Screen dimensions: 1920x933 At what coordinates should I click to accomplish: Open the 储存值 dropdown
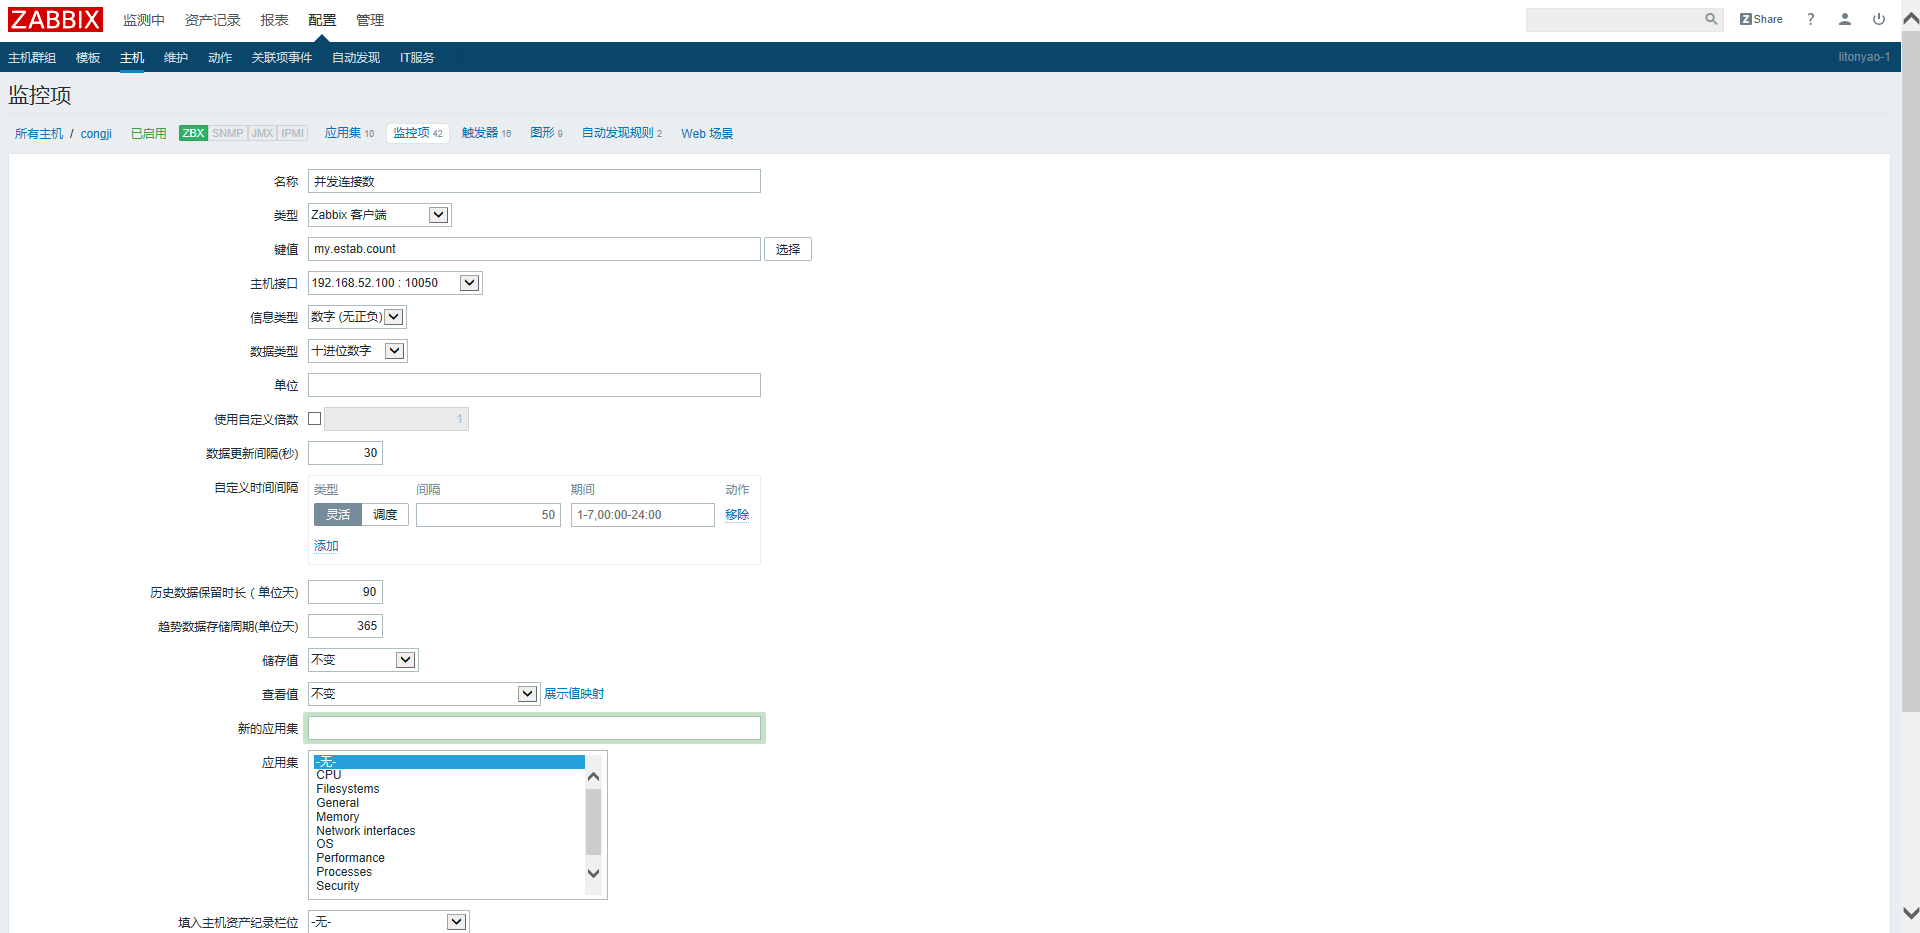363,660
